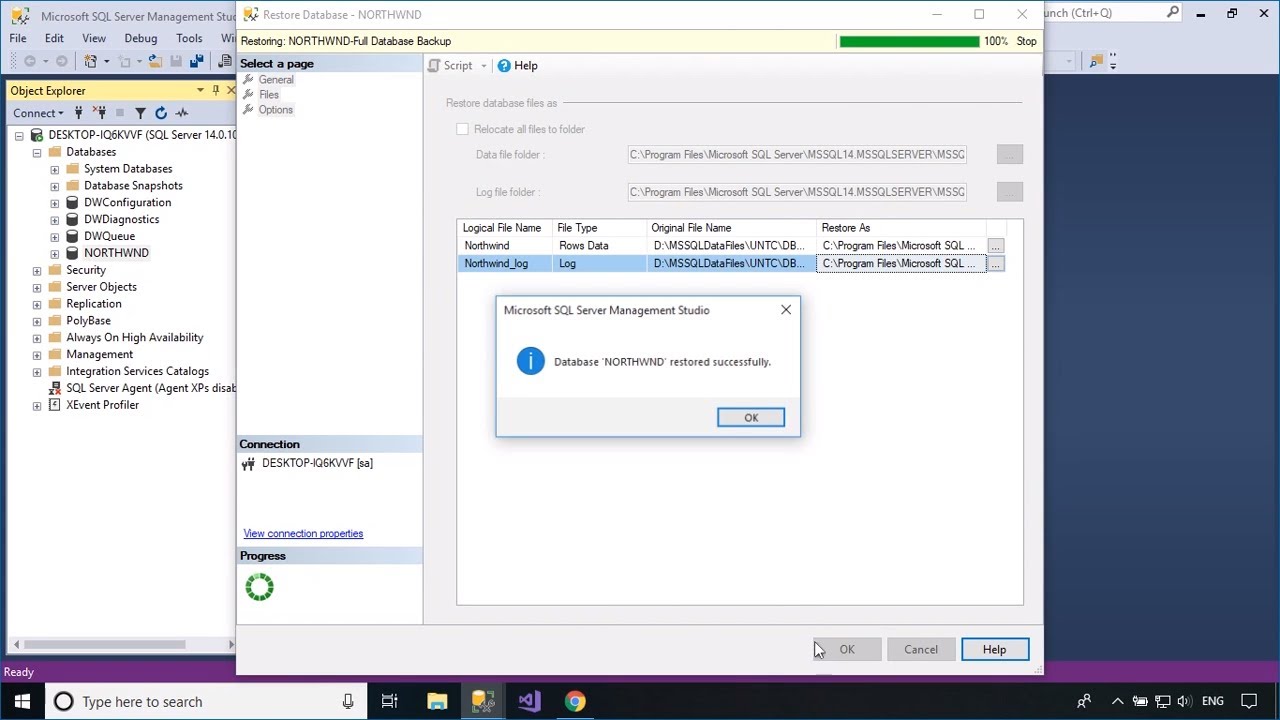Screen dimensions: 1280x720
Task: Click the Activity Monitor icon in Object Explorer
Action: point(182,113)
